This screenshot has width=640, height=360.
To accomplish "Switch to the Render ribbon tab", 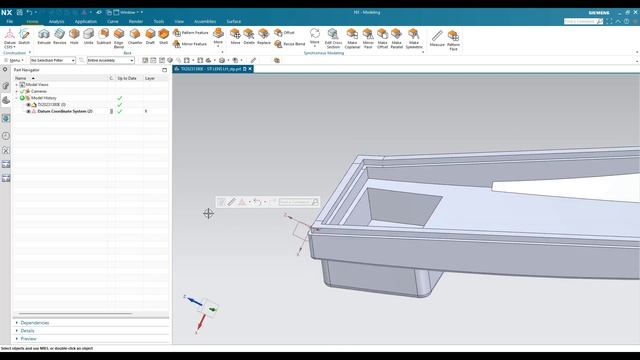I will [x=136, y=22].
